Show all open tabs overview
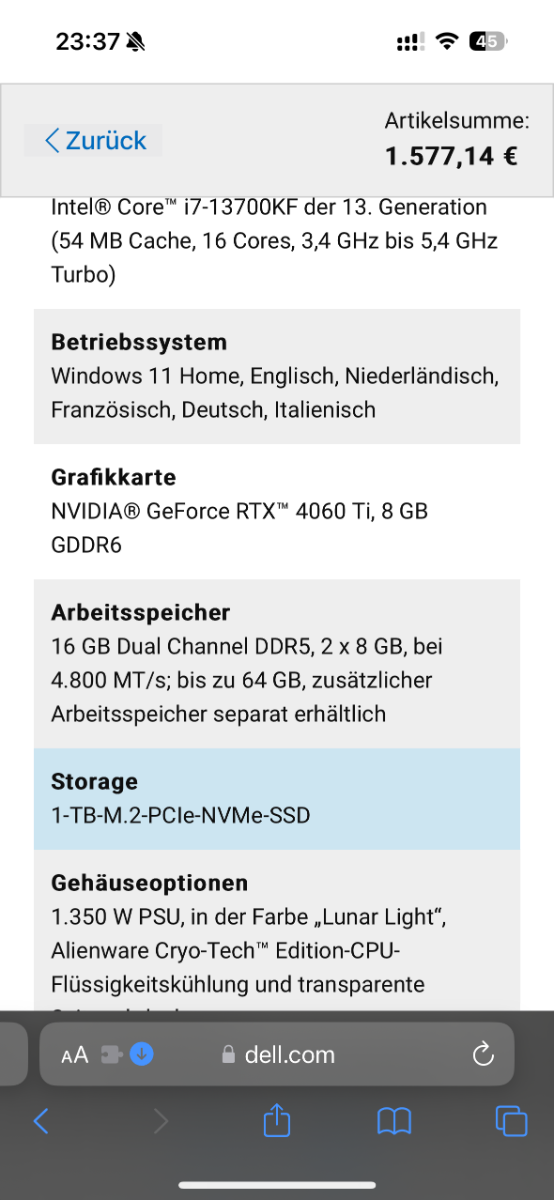The height and width of the screenshot is (1200, 554). [x=511, y=1121]
